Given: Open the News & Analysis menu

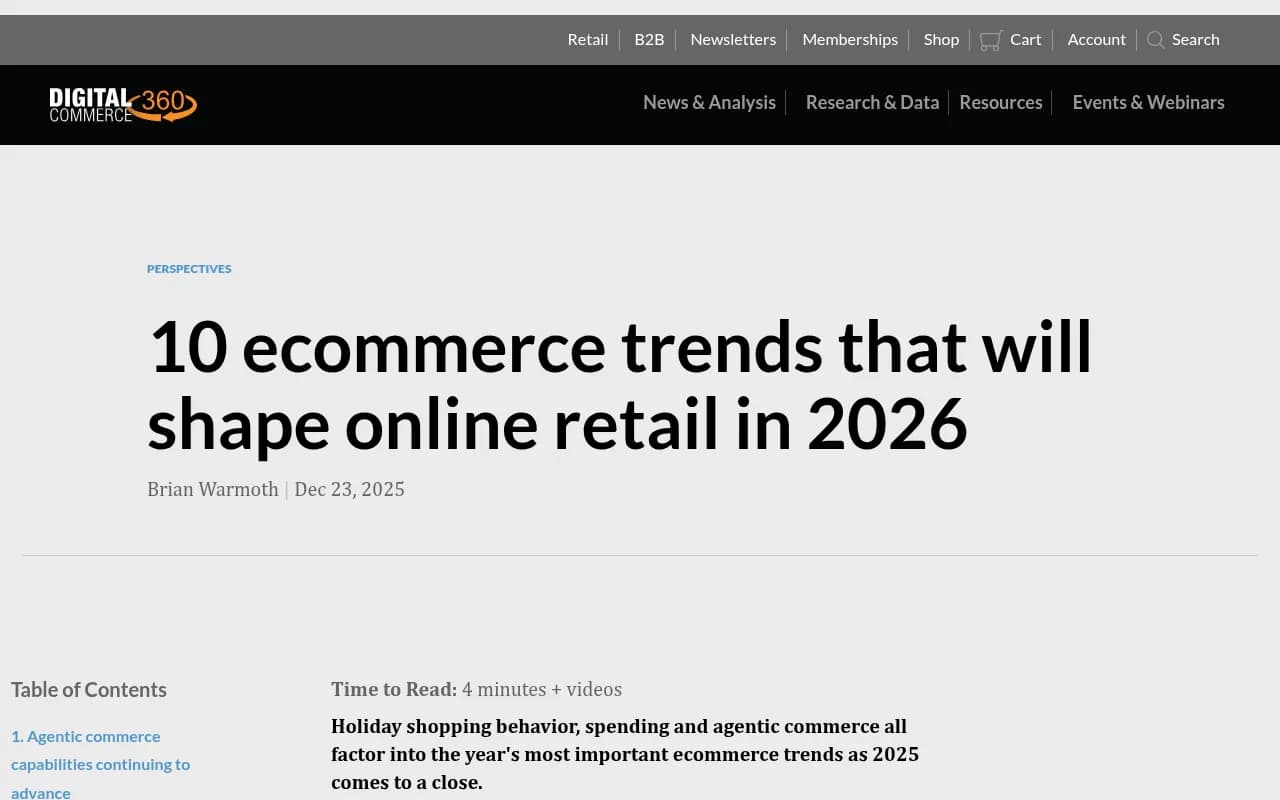Looking at the screenshot, I should pos(709,102).
